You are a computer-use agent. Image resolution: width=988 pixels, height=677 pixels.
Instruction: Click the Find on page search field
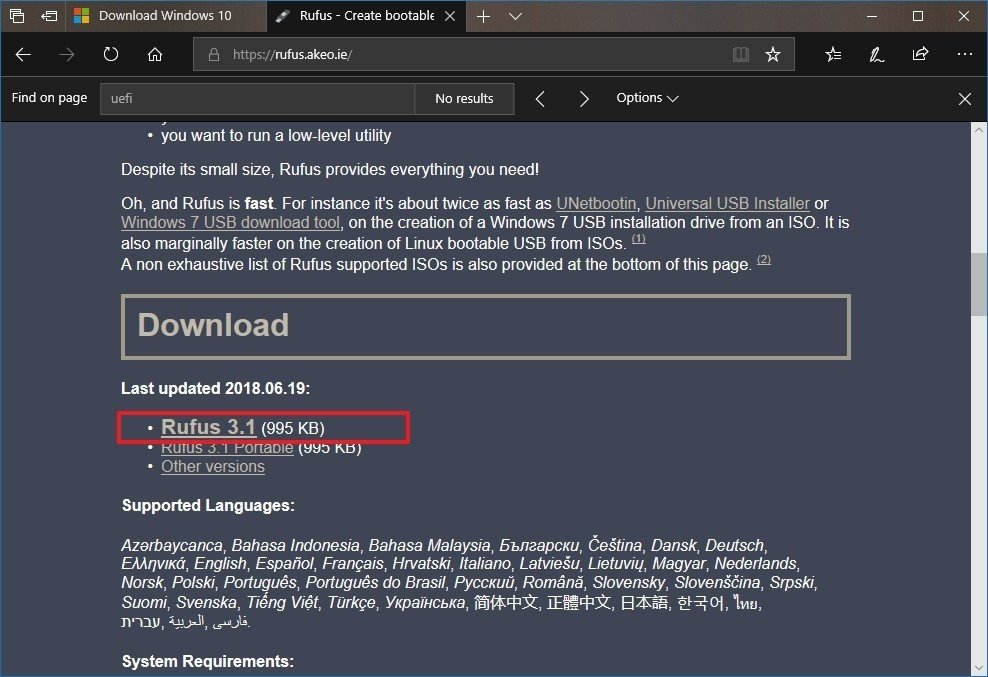[257, 98]
